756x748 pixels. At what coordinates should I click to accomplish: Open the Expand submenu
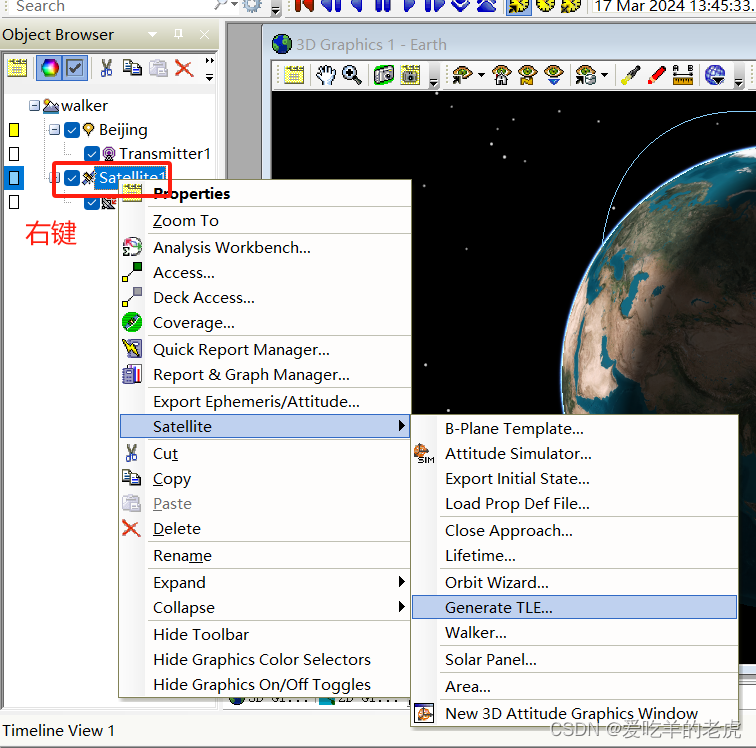coord(265,582)
